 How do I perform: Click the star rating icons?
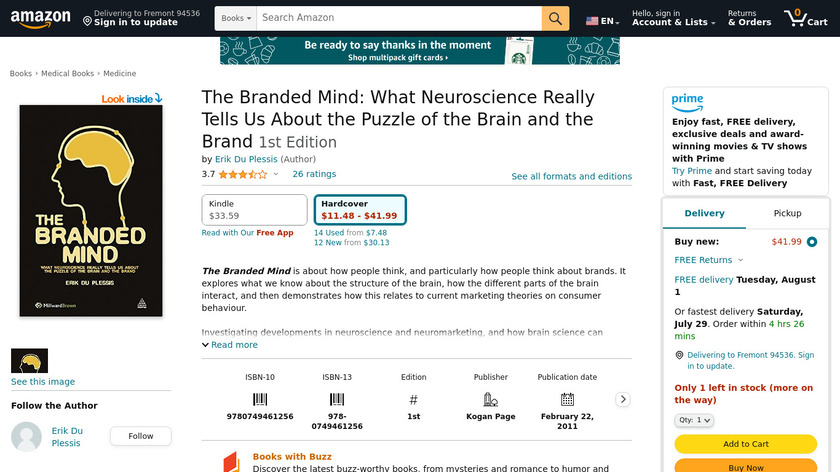pos(242,174)
